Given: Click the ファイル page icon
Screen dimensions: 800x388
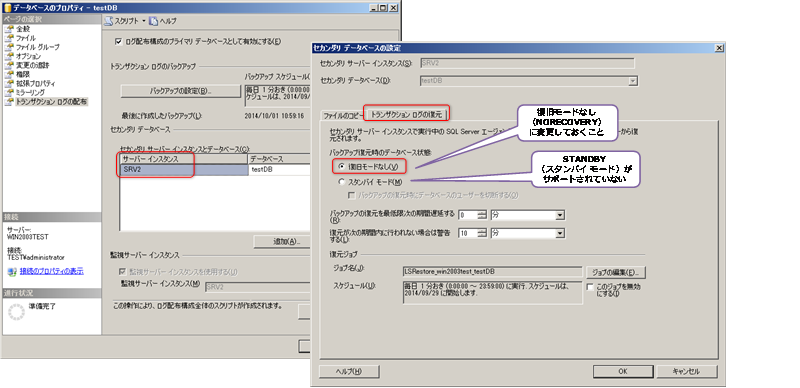Looking at the screenshot, I should click(x=9, y=38).
